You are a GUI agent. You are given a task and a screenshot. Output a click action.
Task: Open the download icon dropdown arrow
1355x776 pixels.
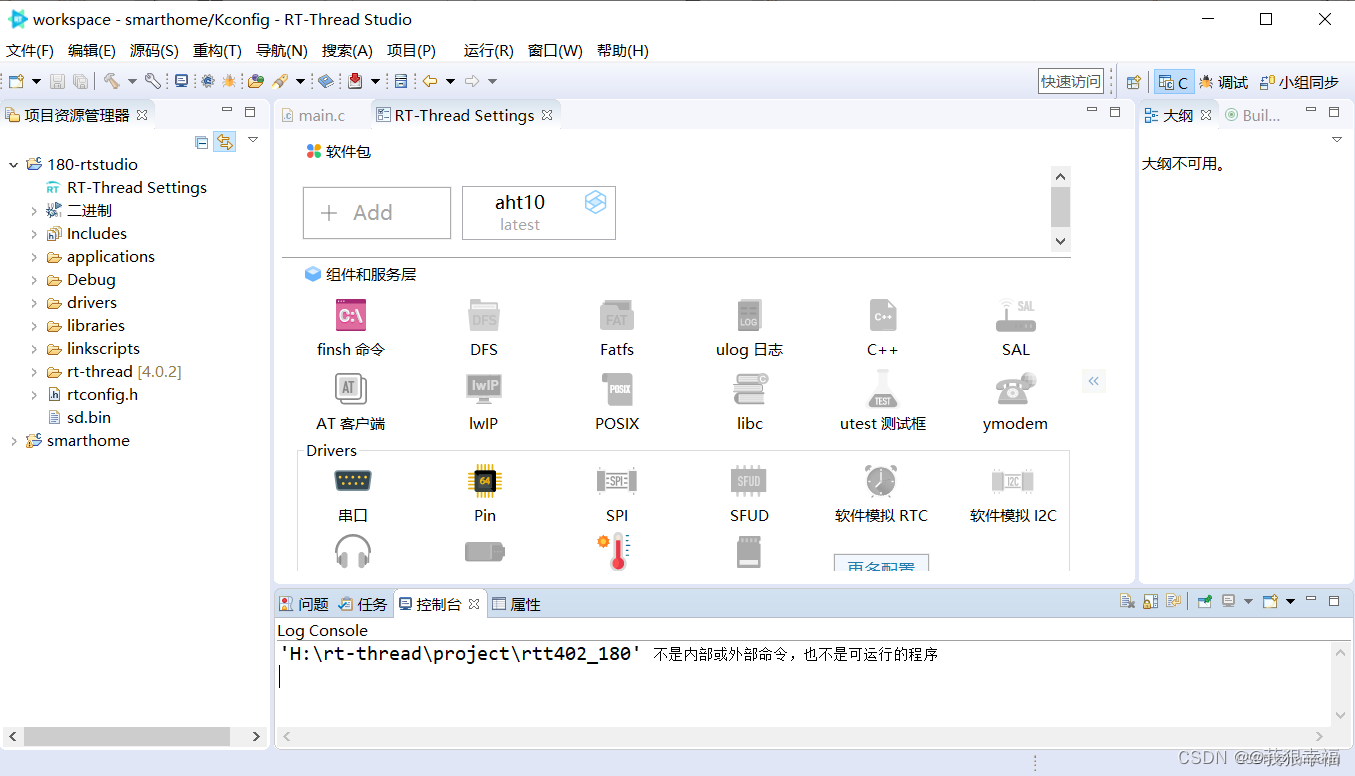tap(375, 81)
